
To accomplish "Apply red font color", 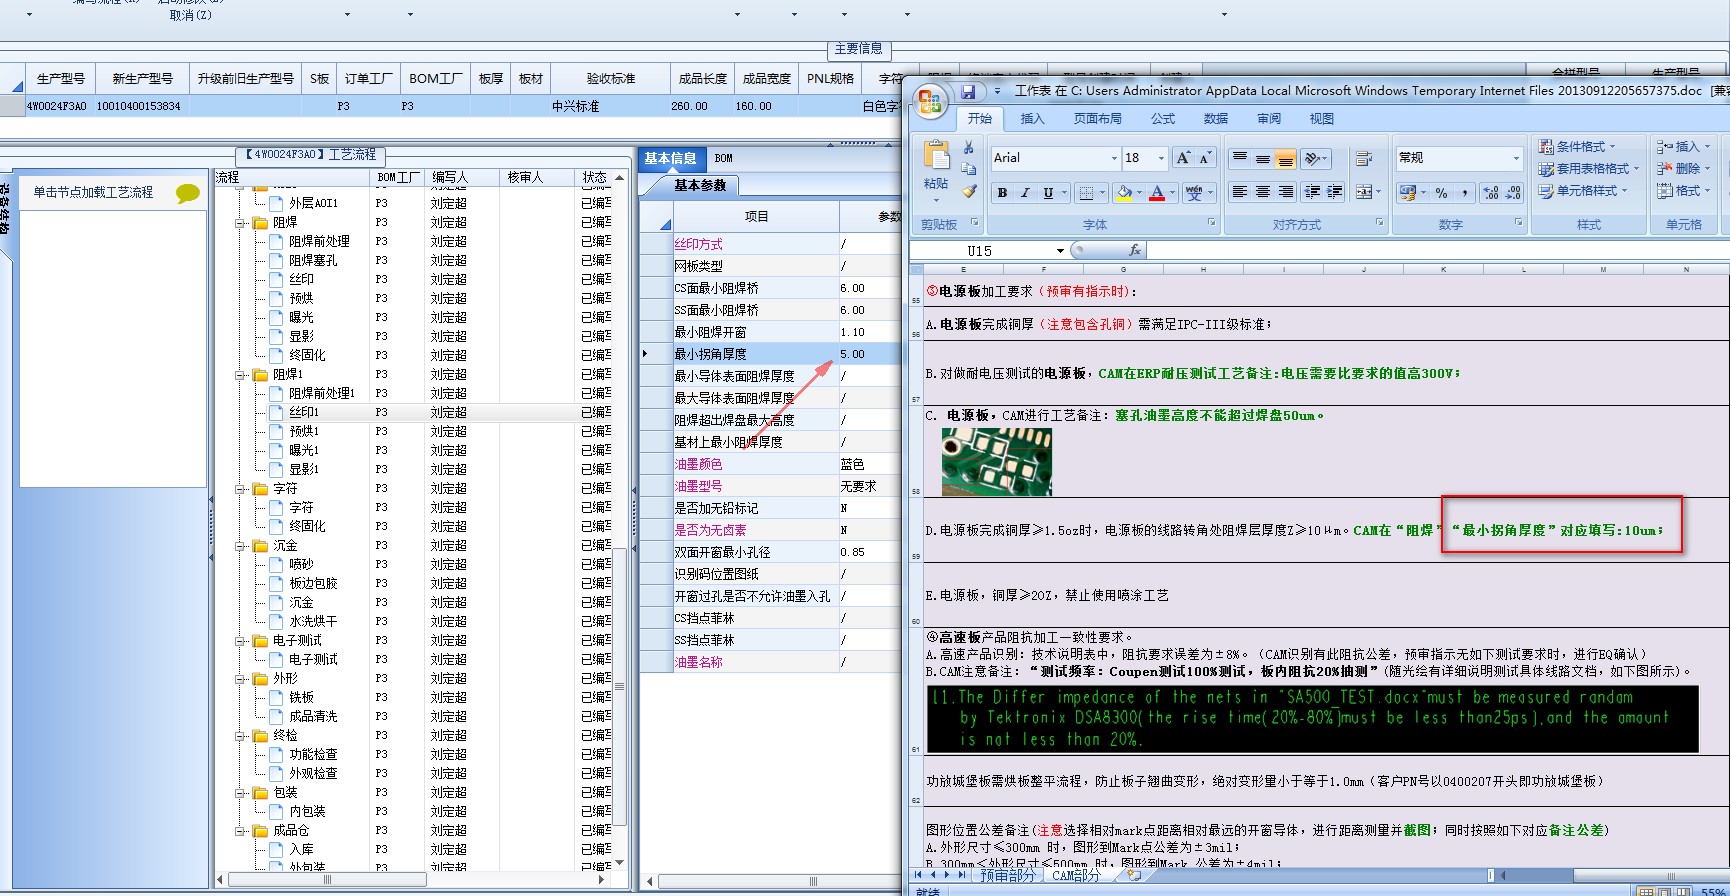I will (1157, 193).
